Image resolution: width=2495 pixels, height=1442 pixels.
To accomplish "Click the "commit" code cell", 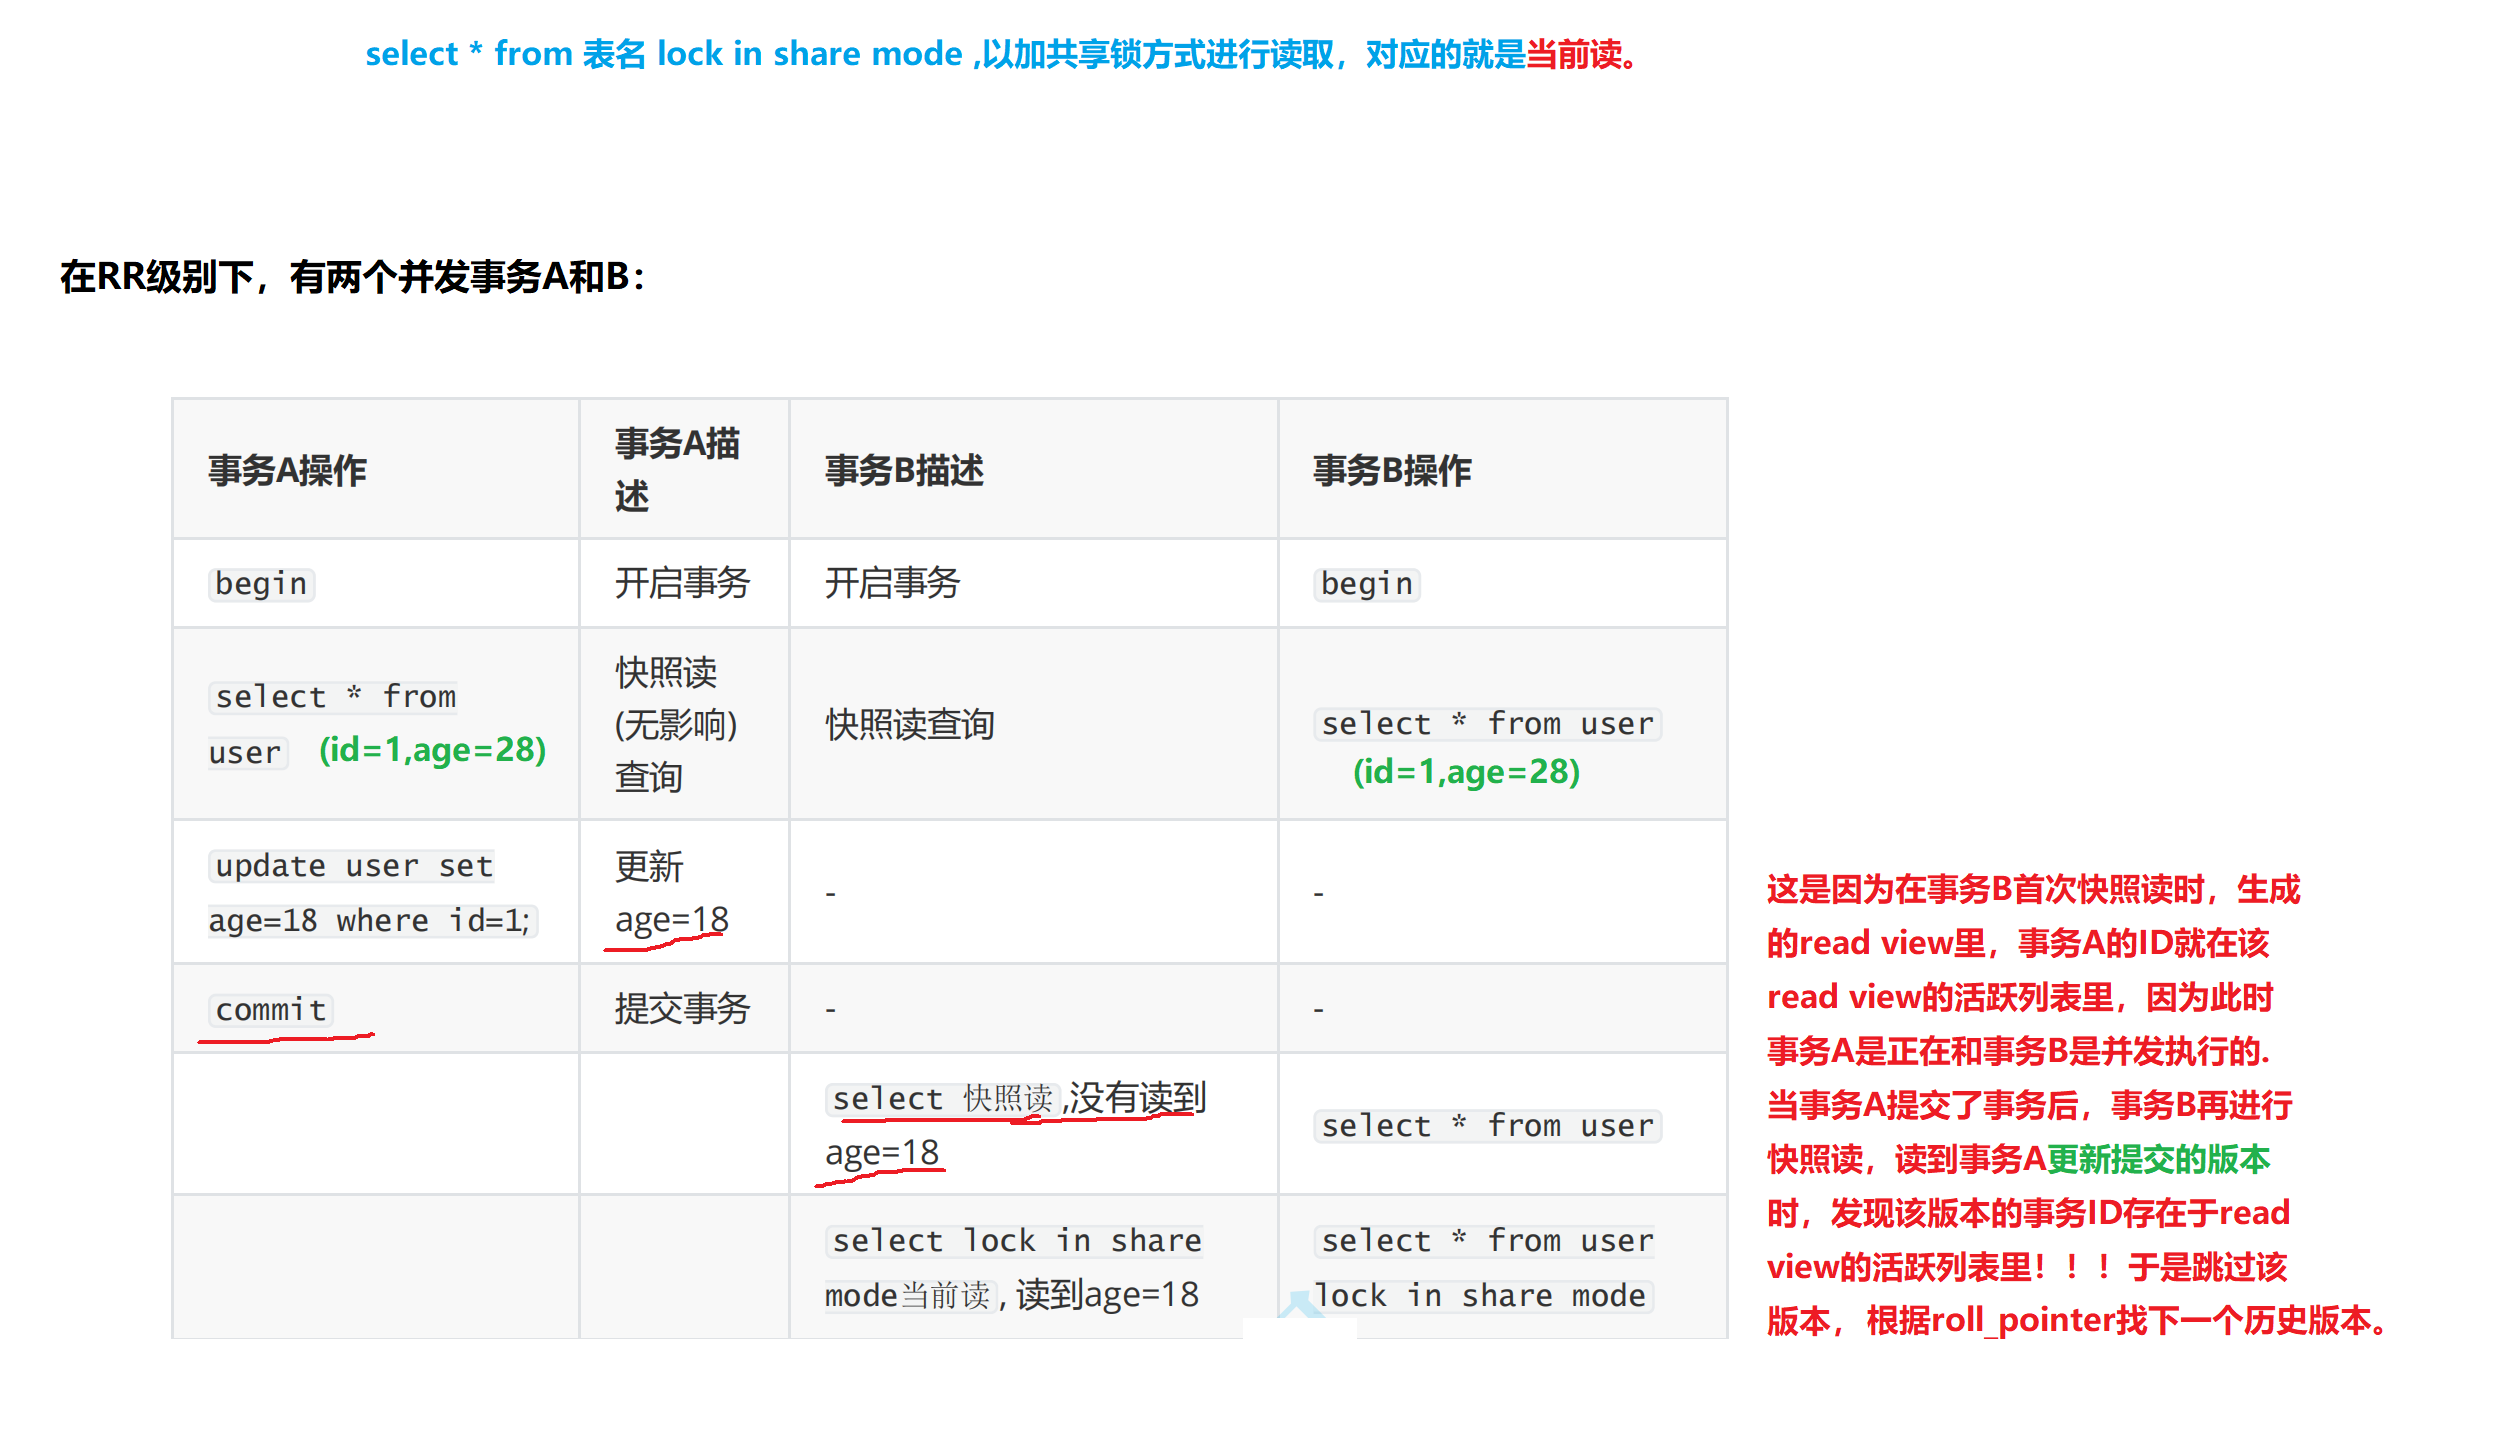I will click(x=269, y=1009).
